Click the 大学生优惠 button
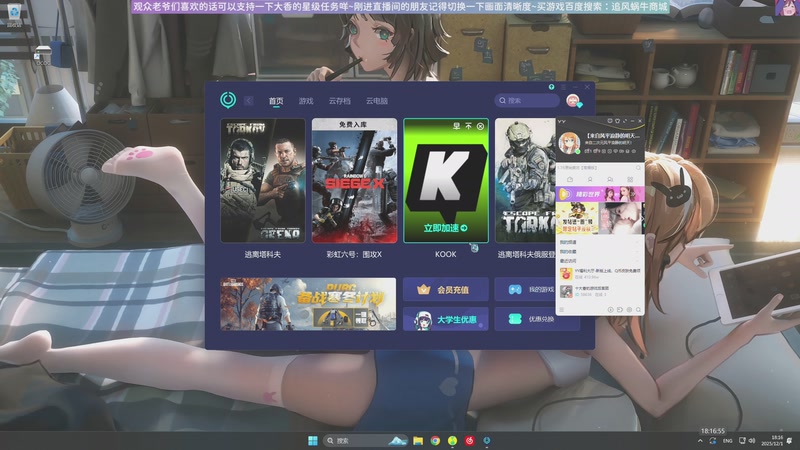 tap(445, 319)
